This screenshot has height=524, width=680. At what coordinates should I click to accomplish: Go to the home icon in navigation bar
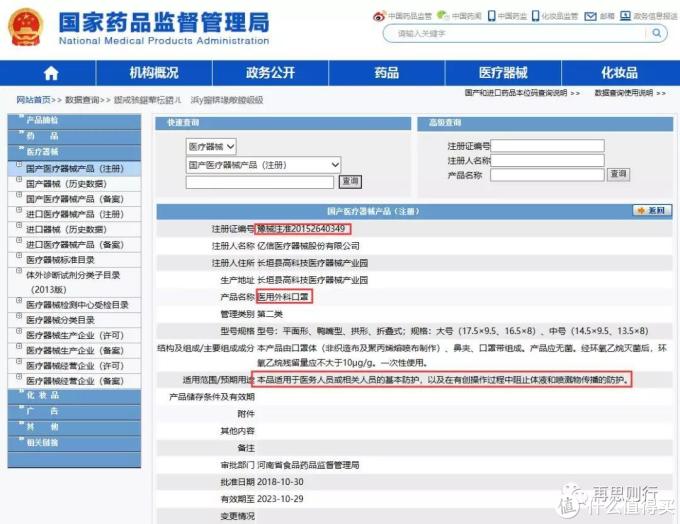click(51, 73)
